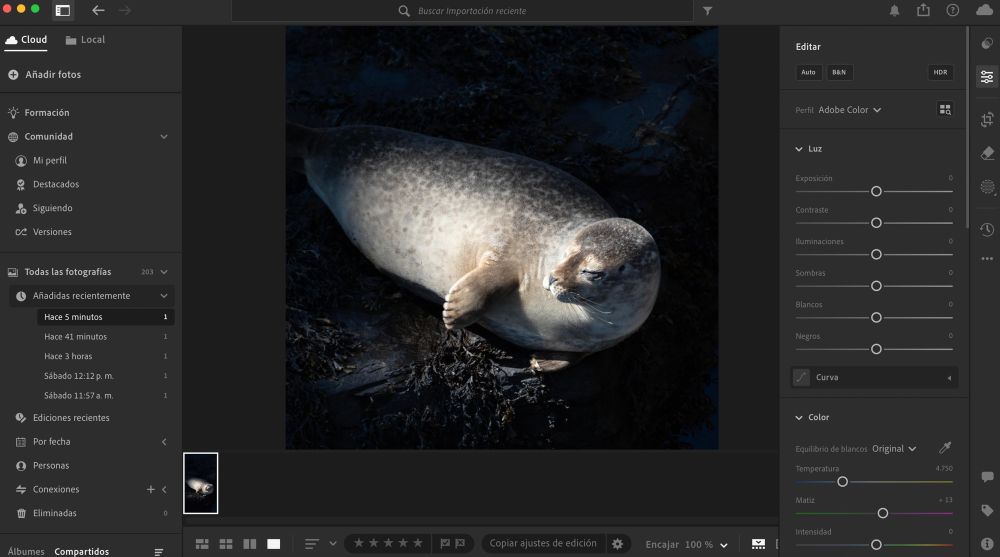This screenshot has width=1000, height=557.
Task: Toggle B&N black and white mode
Action: [x=839, y=72]
